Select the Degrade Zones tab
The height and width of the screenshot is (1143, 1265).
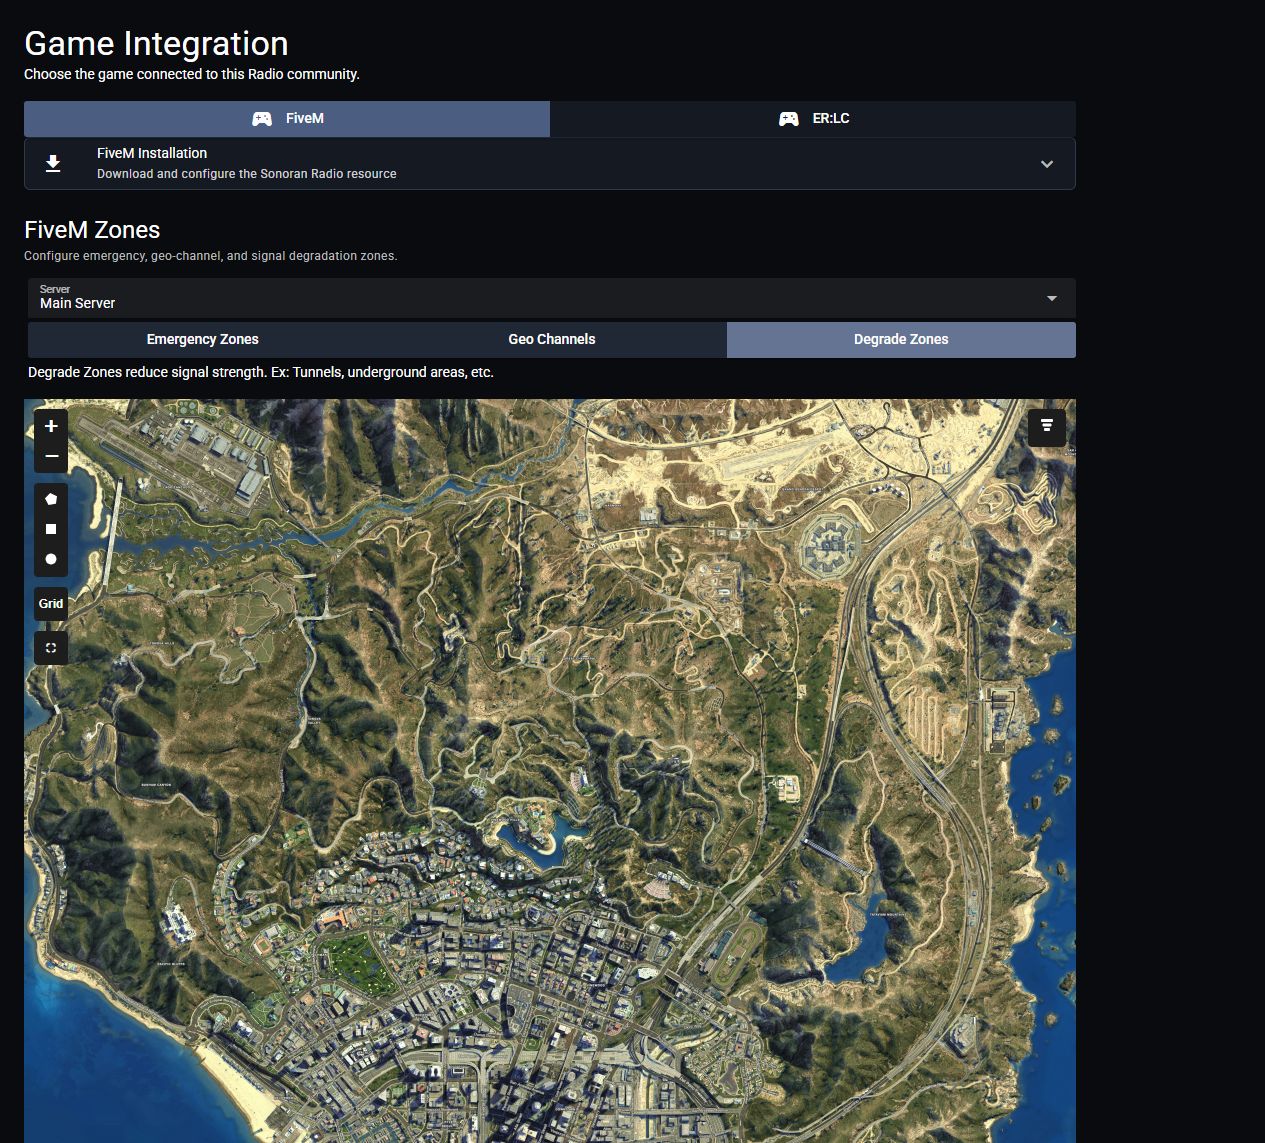click(901, 339)
